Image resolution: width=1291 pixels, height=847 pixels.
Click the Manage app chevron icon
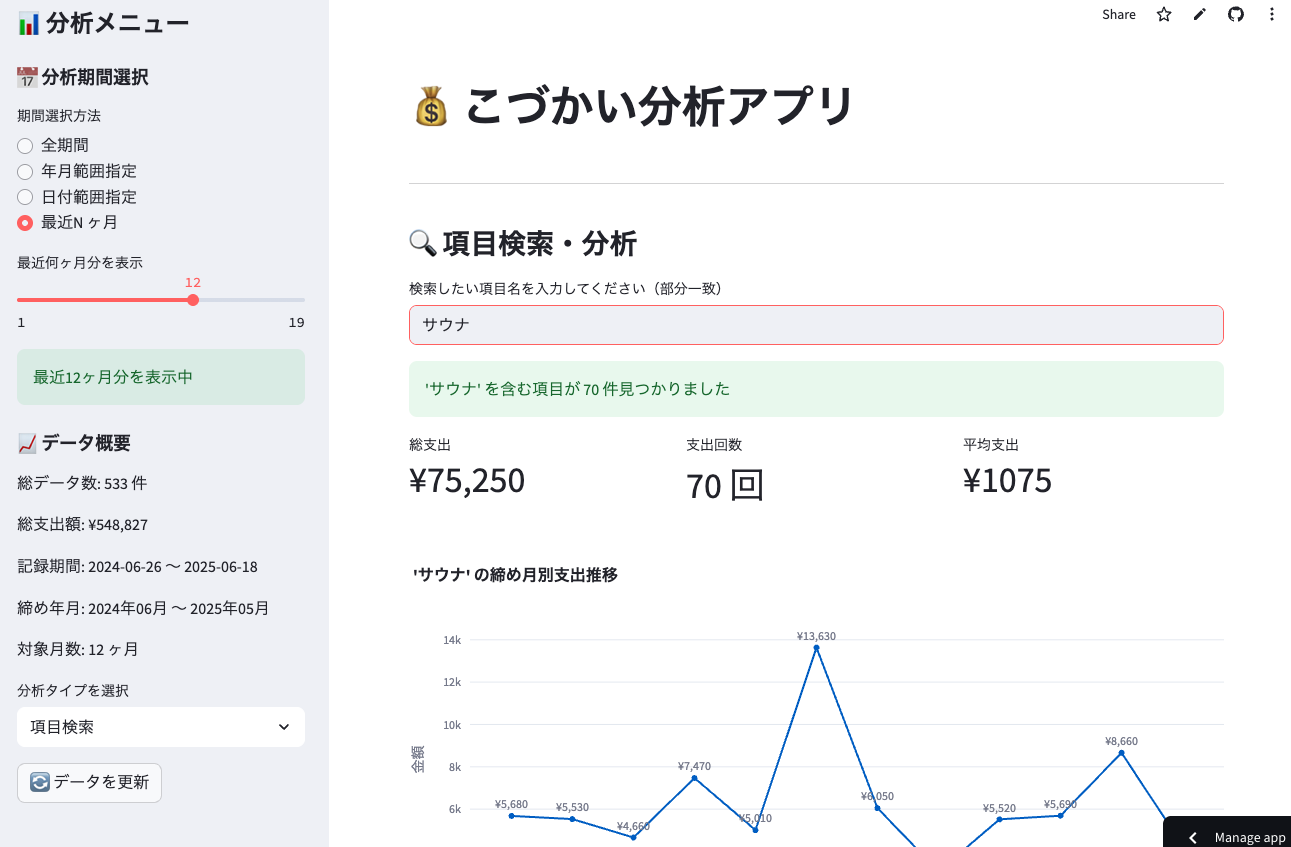(x=1192, y=838)
